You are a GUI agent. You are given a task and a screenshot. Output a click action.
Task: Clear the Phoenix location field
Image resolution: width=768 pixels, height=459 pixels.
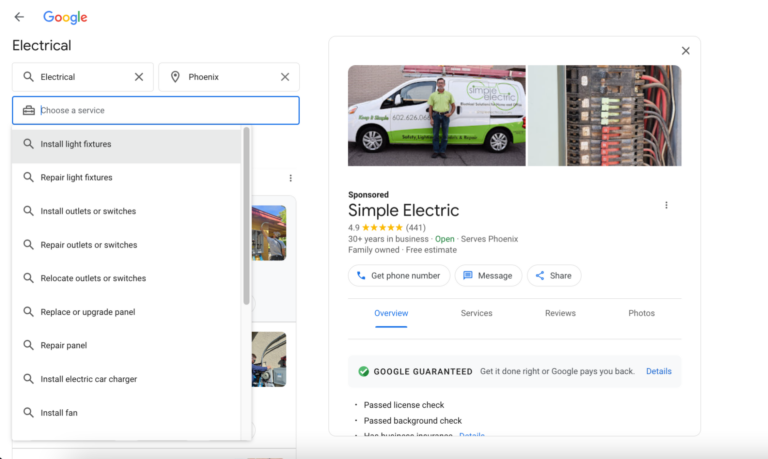(285, 77)
